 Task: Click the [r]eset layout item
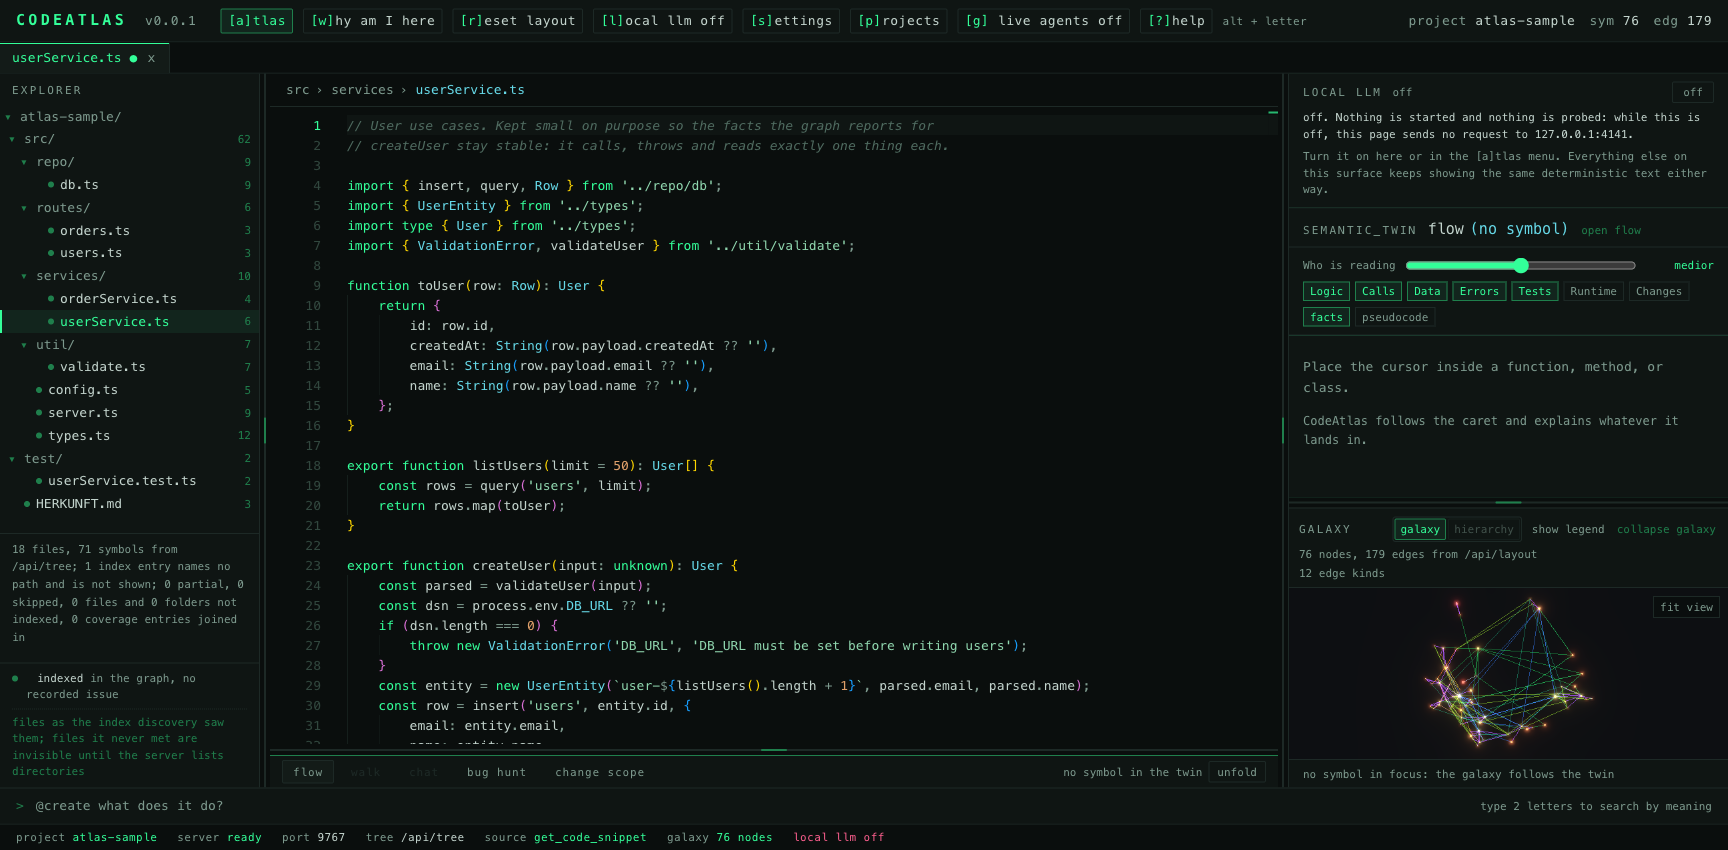518,21
